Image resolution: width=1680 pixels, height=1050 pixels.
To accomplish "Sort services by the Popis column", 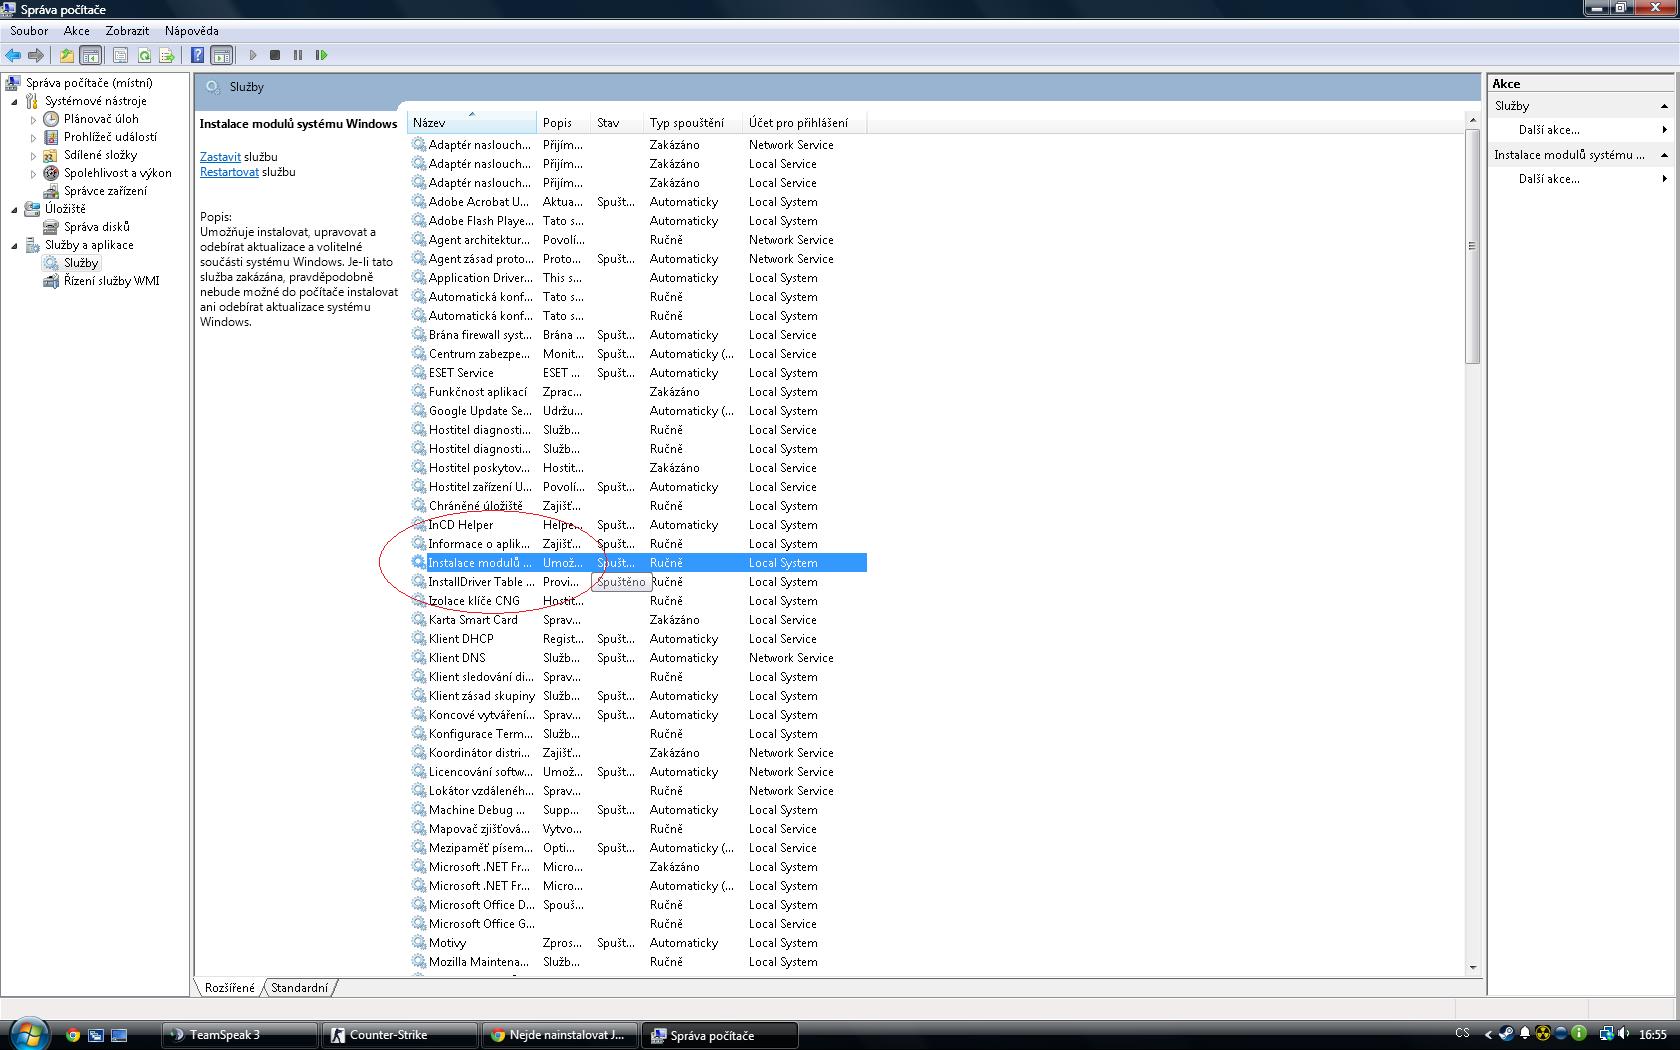I will [x=563, y=123].
